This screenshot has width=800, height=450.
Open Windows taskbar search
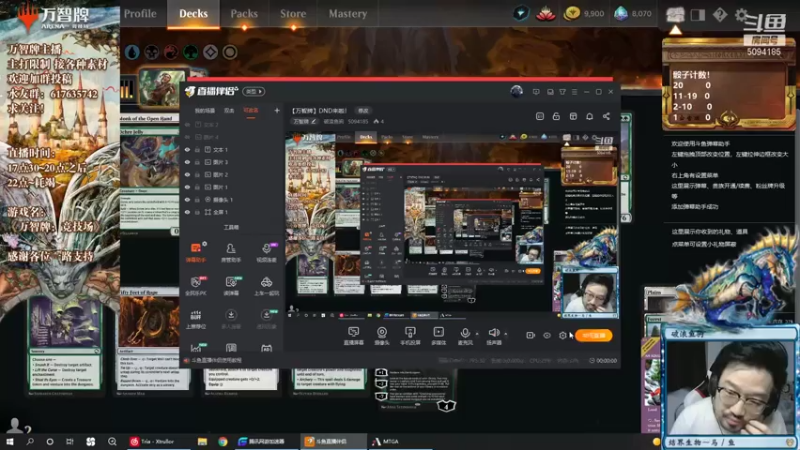click(x=30, y=441)
